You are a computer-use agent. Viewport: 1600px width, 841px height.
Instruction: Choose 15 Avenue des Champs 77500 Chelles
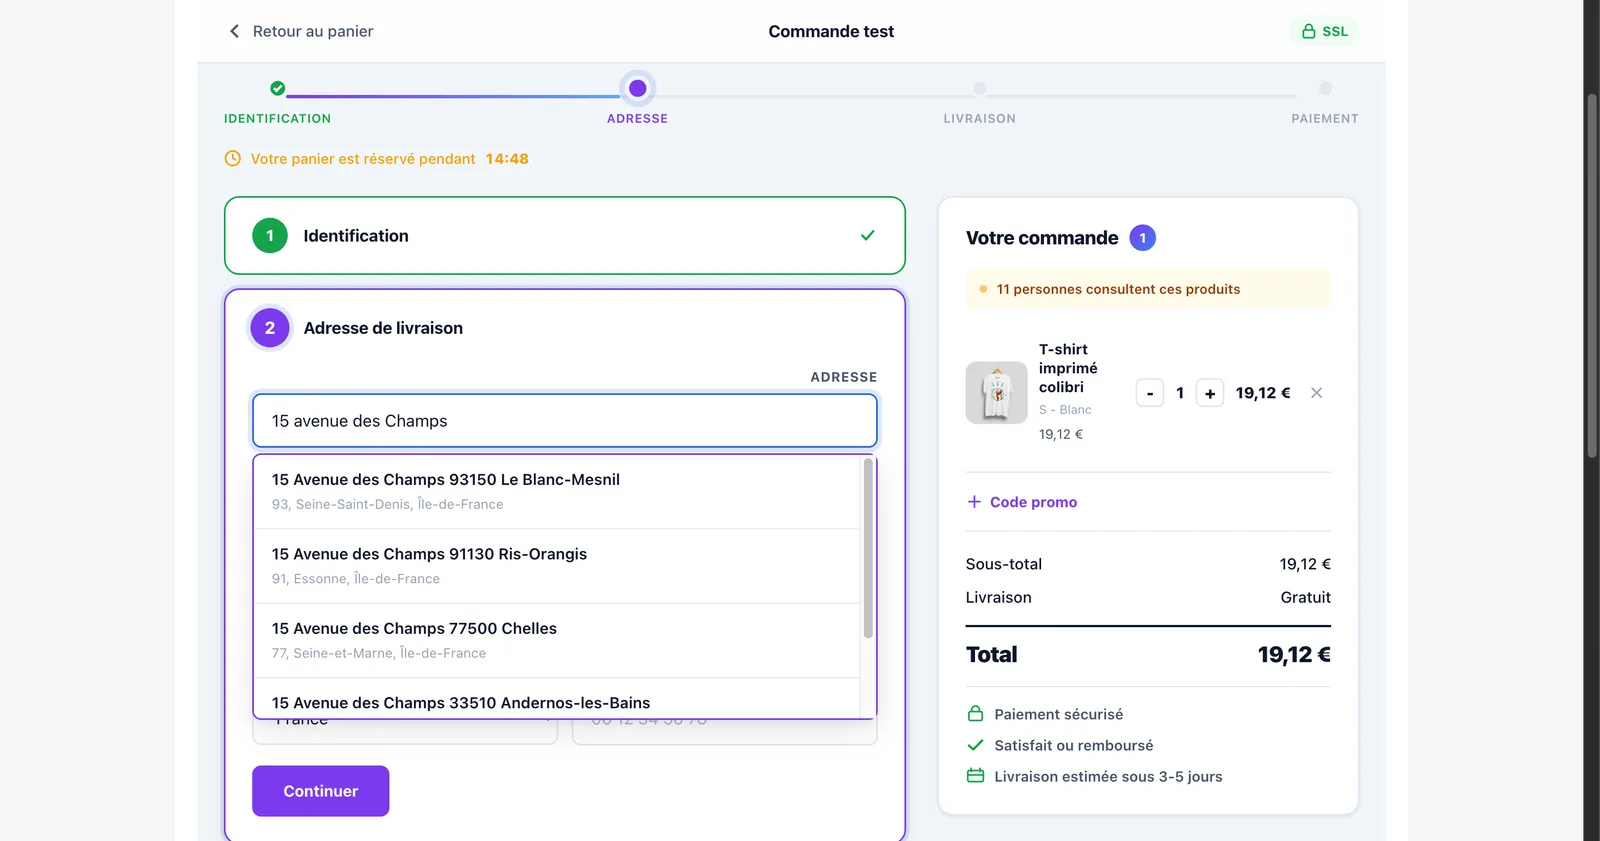[x=557, y=640]
